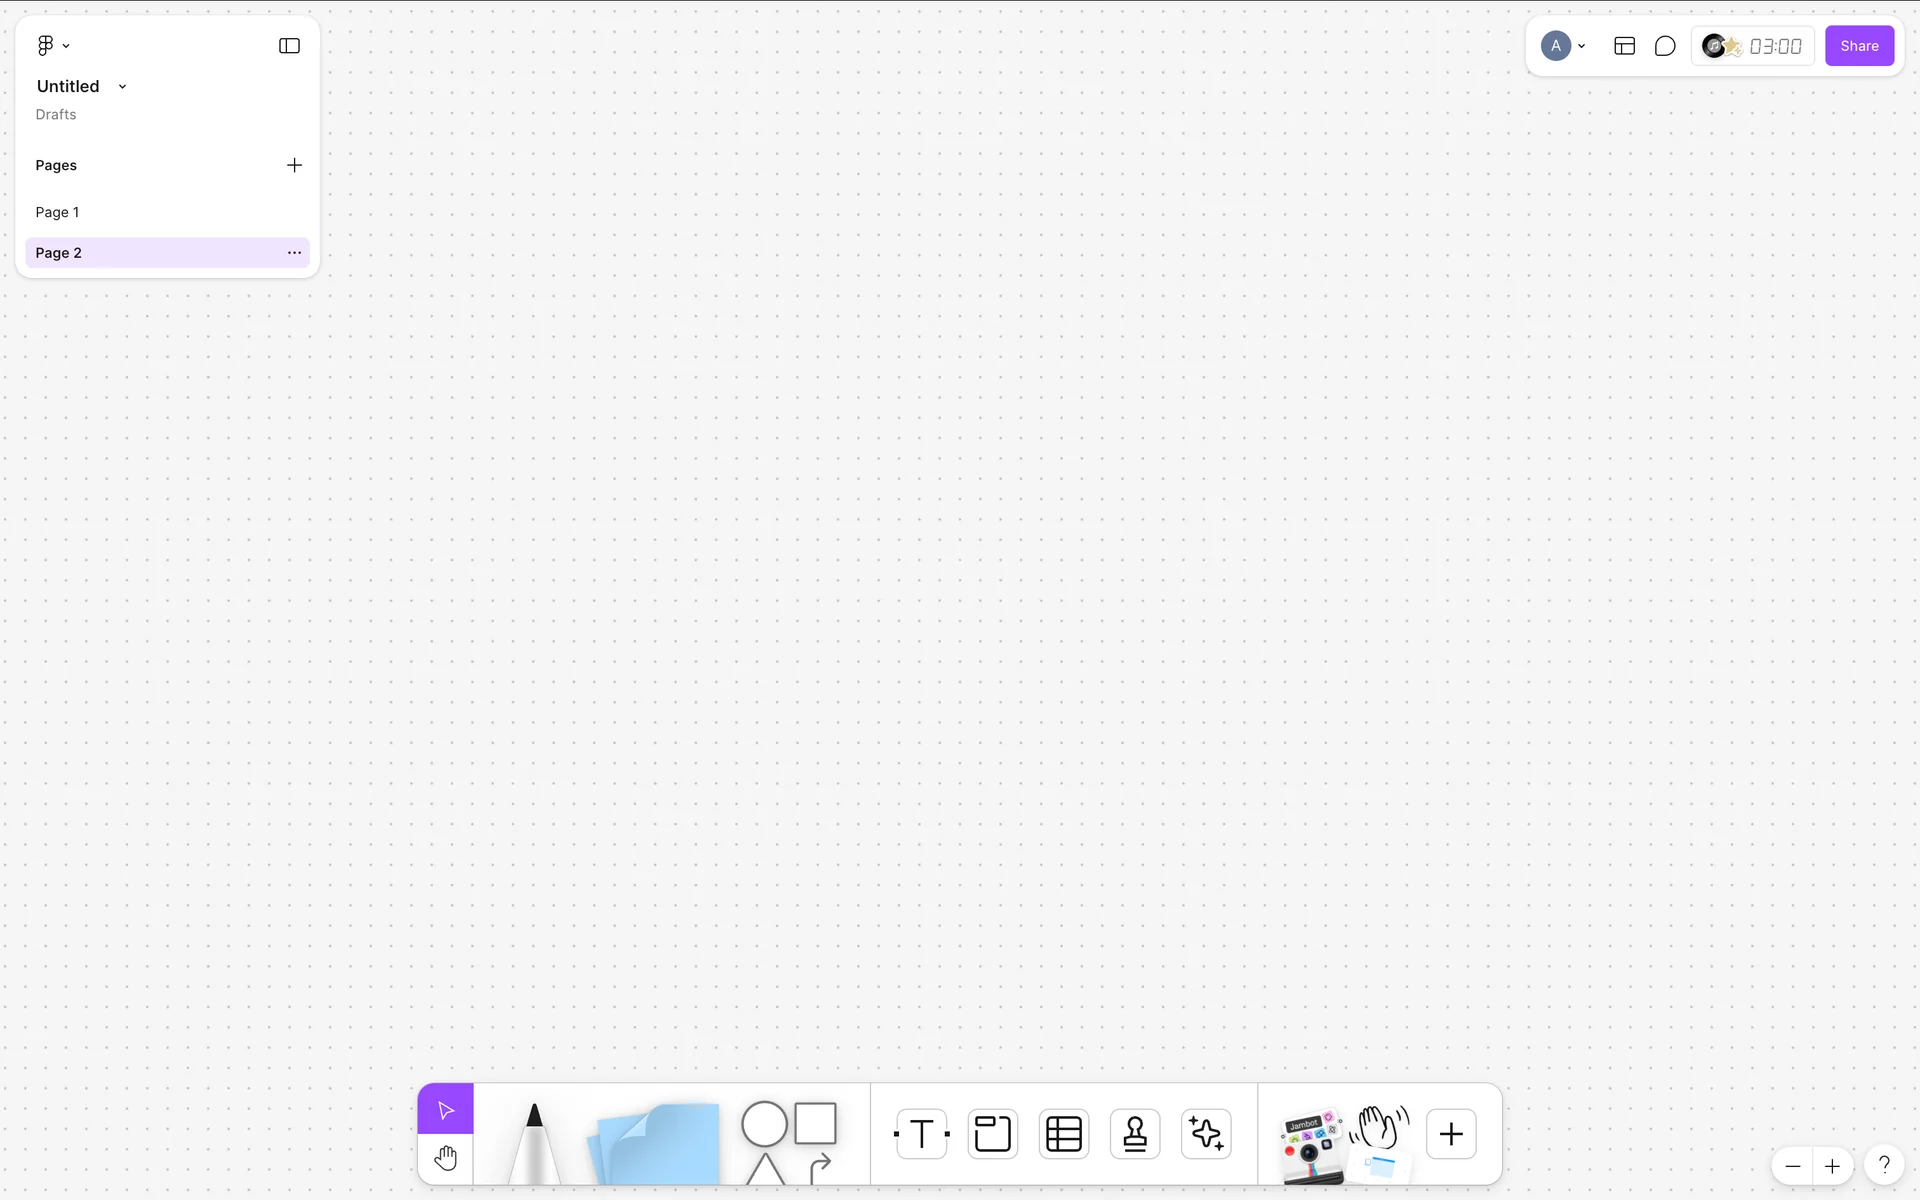
Task: Add a new page
Action: pyautogui.click(x=294, y=165)
